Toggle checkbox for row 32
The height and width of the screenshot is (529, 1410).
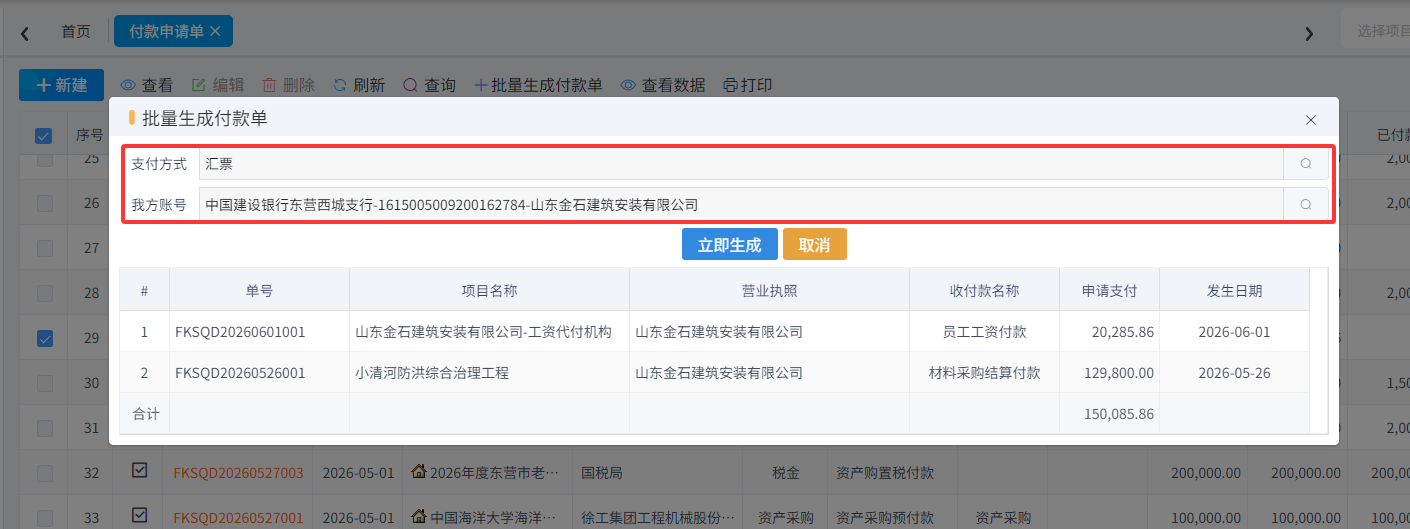coord(45,473)
